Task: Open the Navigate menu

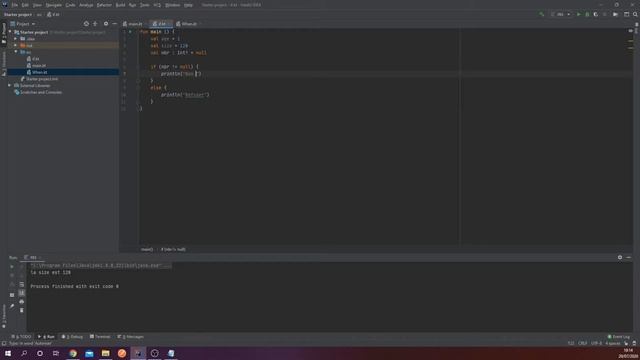Action: (53, 5)
